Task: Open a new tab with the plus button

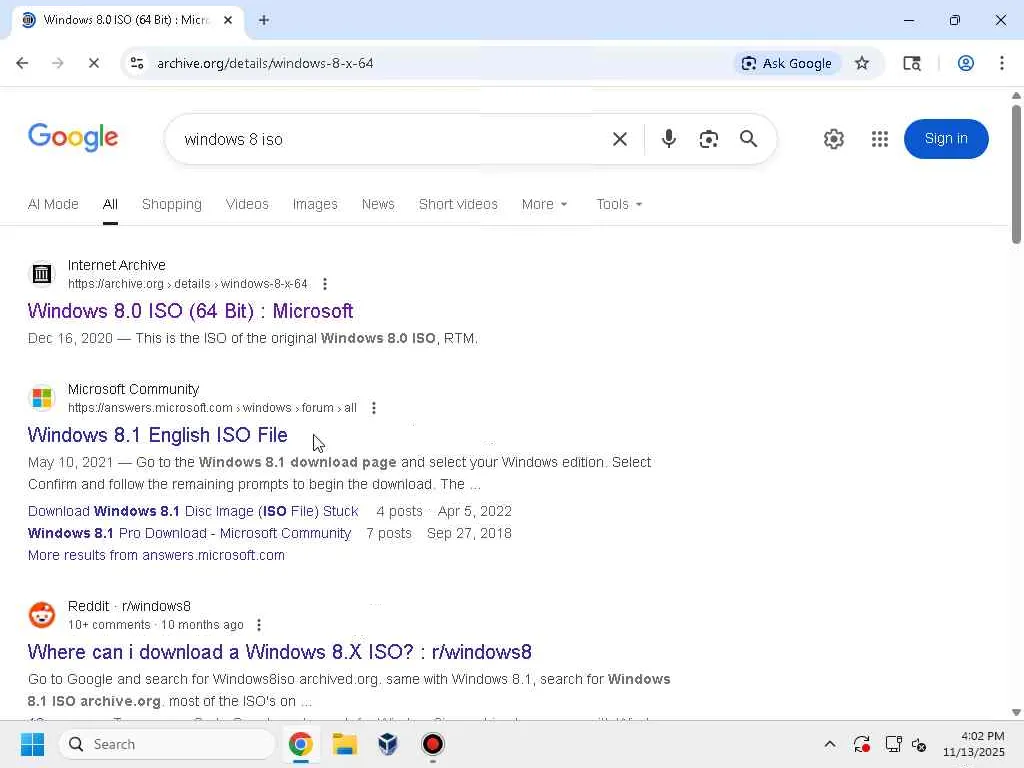Action: (264, 20)
